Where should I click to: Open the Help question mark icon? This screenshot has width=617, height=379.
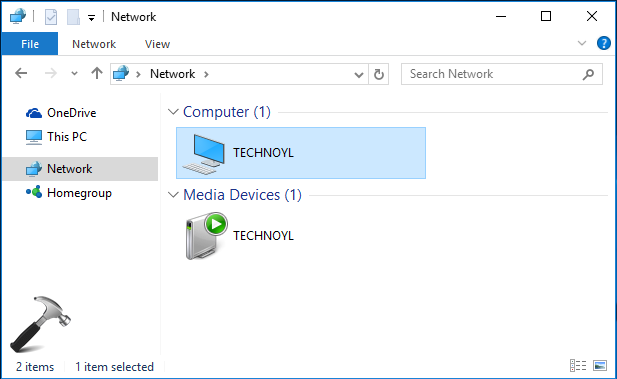(x=604, y=43)
